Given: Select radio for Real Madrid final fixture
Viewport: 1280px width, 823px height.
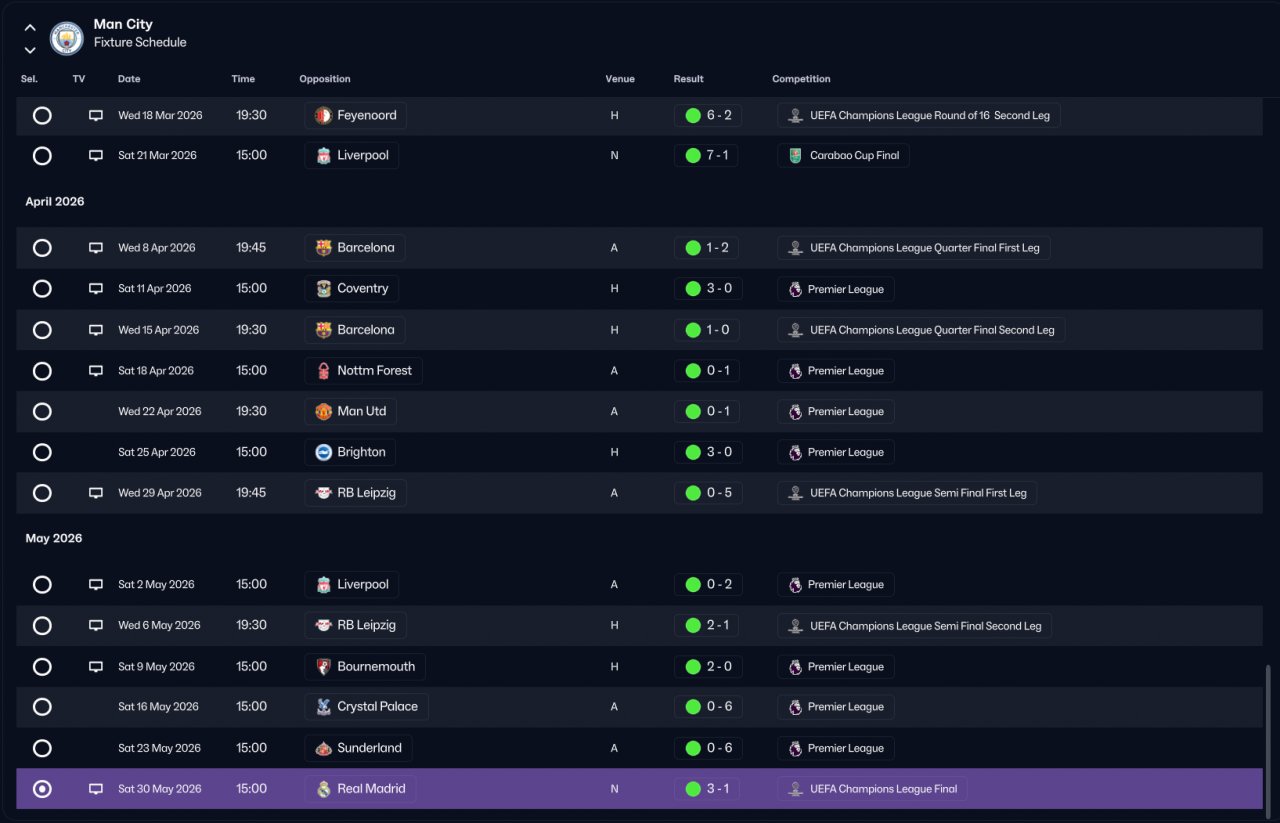Looking at the screenshot, I should pos(42,789).
